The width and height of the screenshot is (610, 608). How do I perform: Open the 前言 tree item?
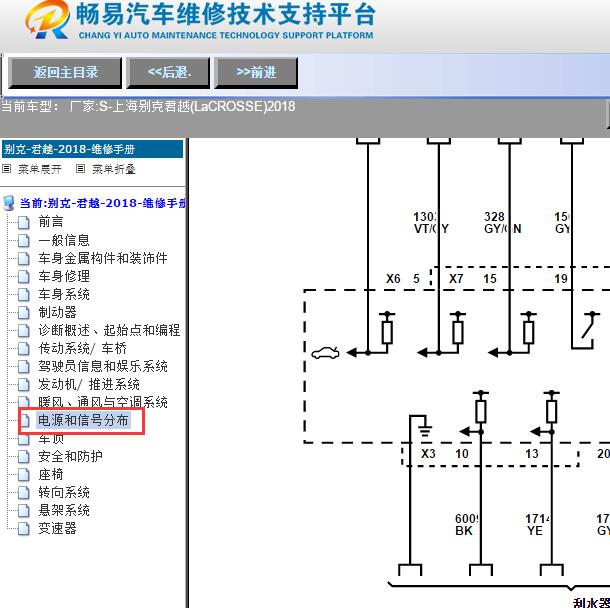pyautogui.click(x=51, y=222)
